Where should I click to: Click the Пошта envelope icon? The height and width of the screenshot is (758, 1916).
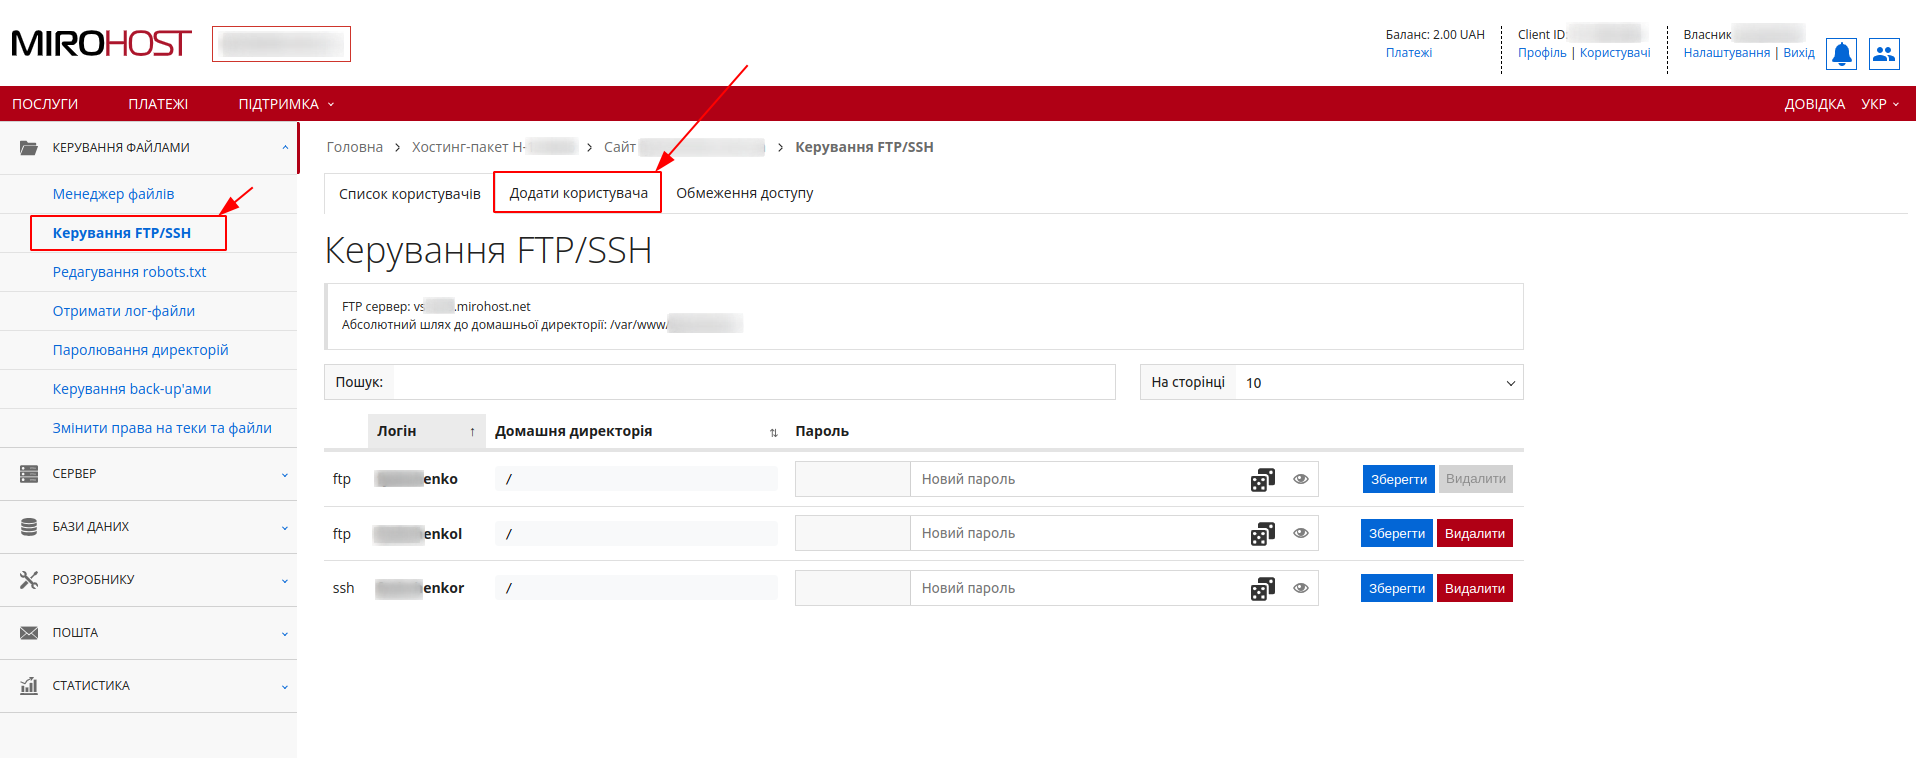(29, 633)
